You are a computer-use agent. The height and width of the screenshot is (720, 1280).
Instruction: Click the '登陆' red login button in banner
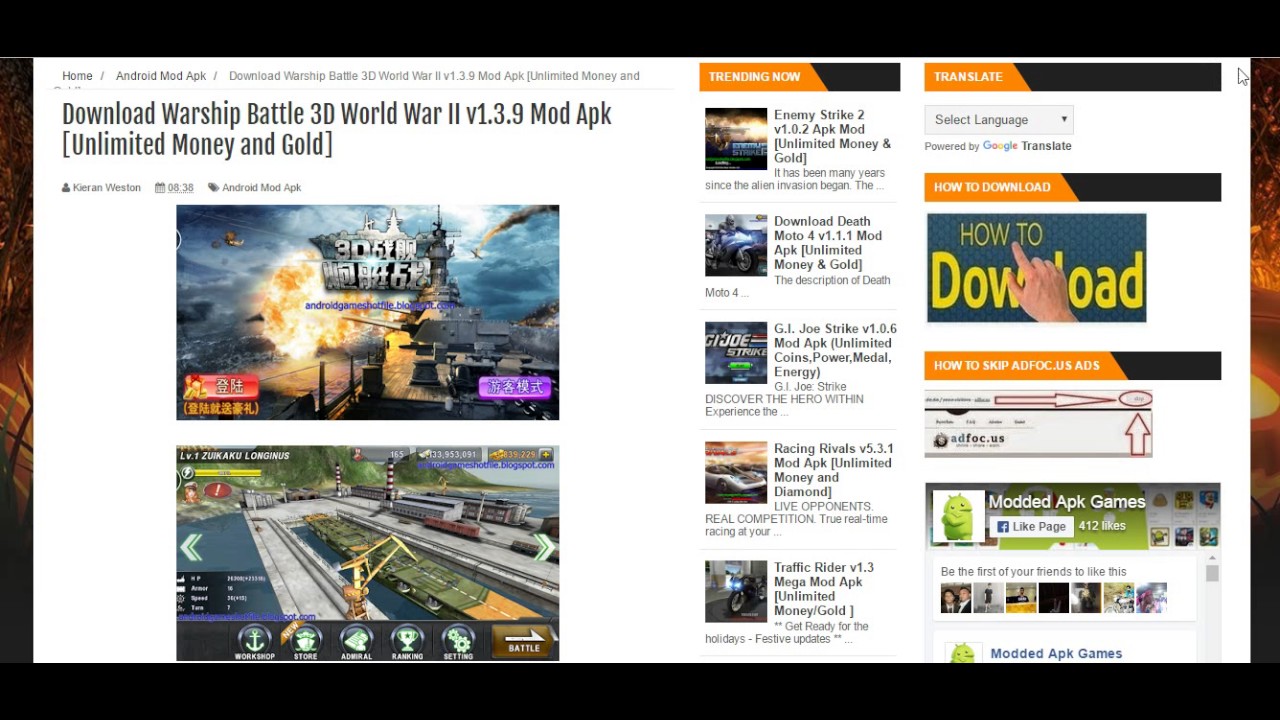click(x=222, y=386)
